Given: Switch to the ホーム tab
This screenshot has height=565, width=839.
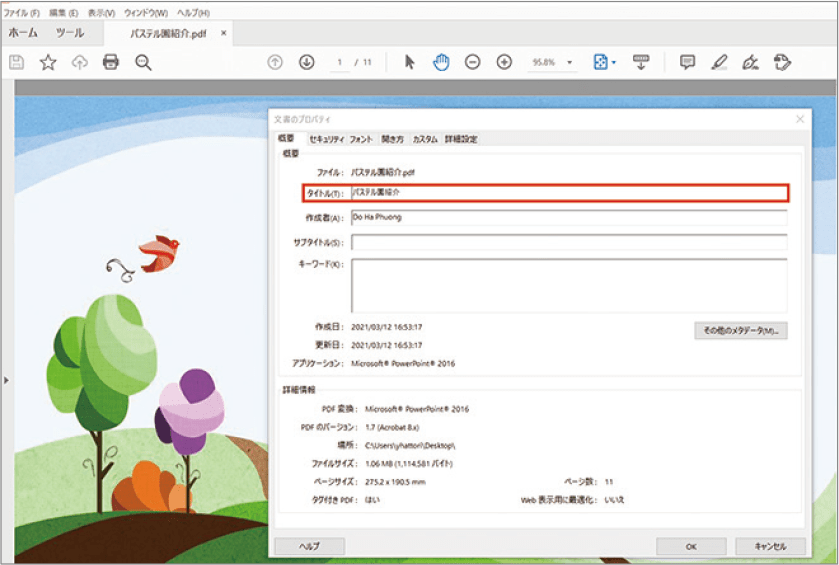Looking at the screenshot, I should pyautogui.click(x=23, y=33).
